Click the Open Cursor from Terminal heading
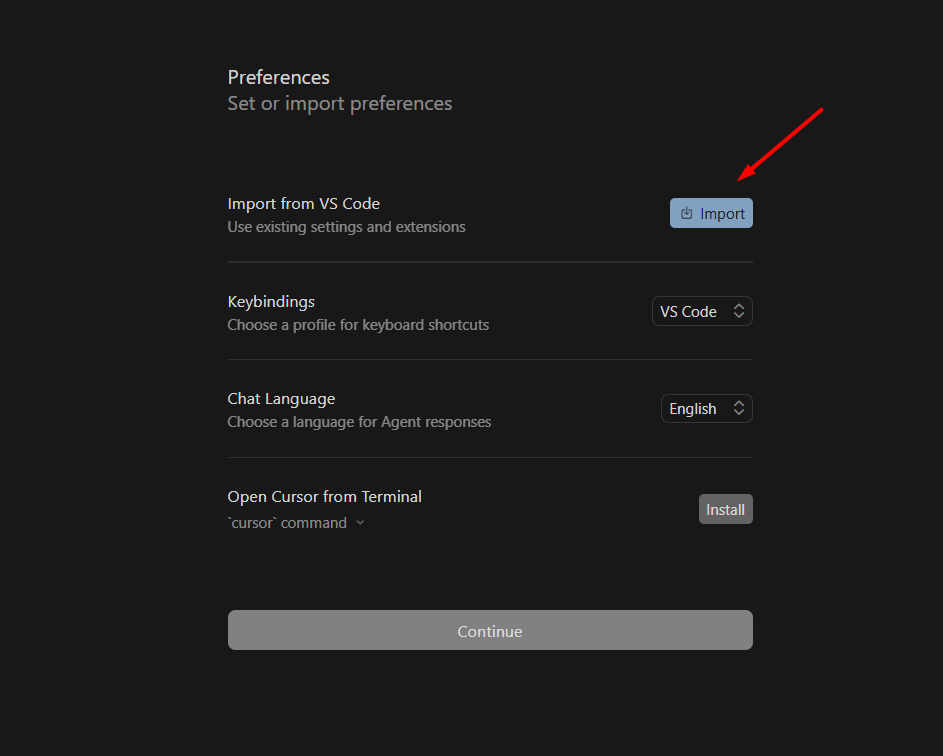 [x=324, y=496]
